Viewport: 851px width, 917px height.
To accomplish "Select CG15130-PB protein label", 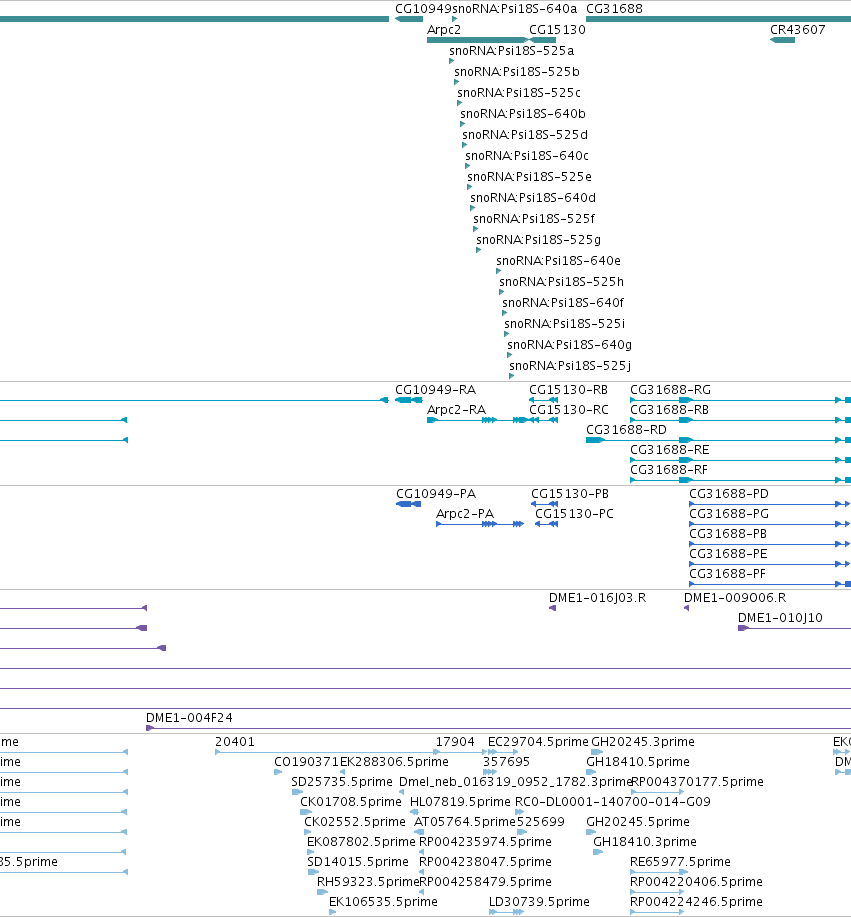I will pos(570,494).
